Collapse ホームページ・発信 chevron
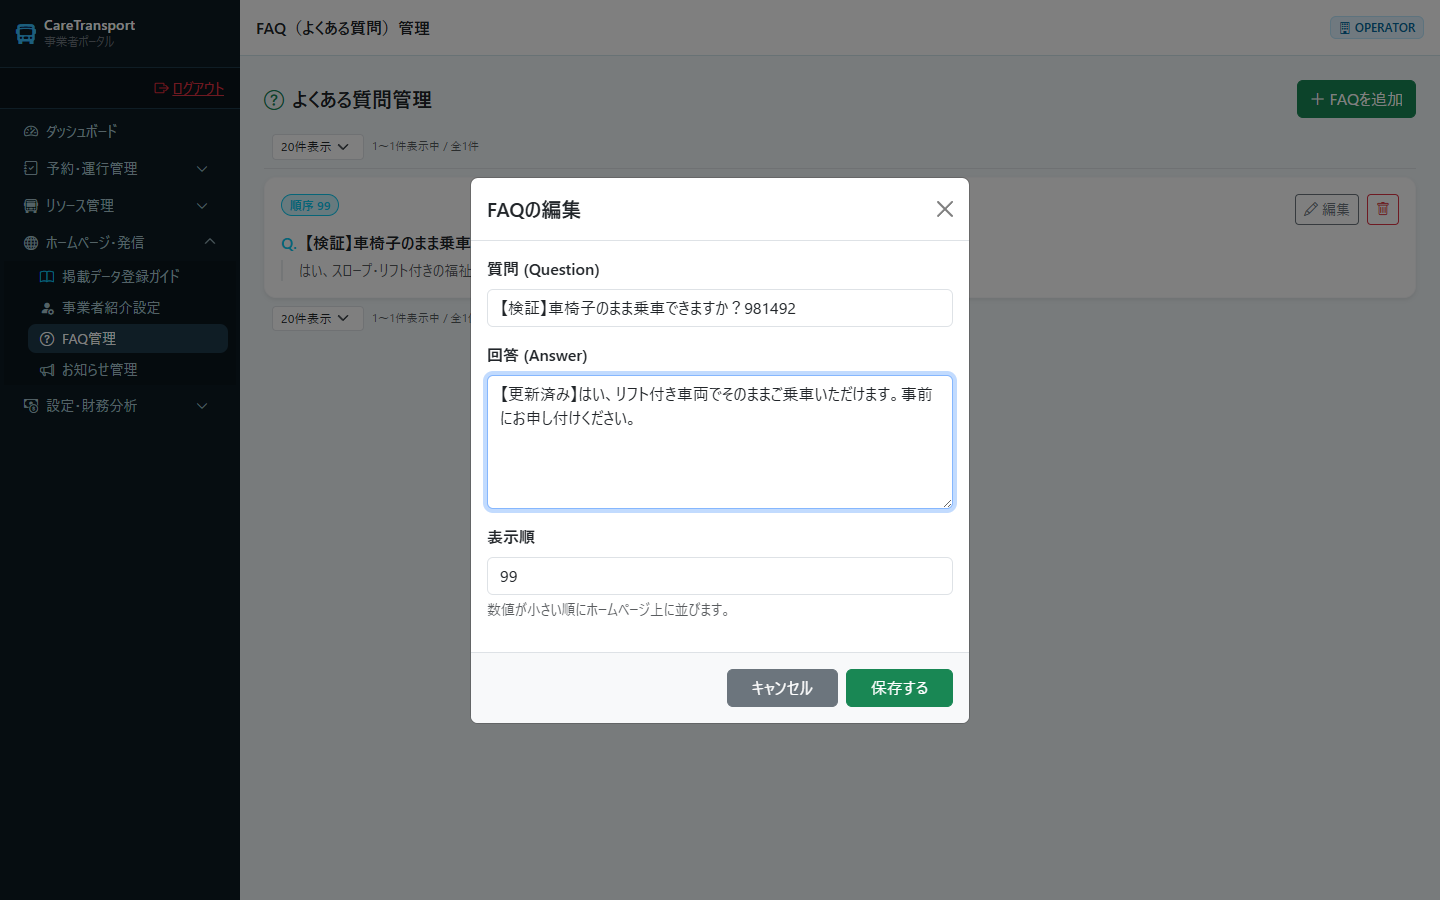The width and height of the screenshot is (1440, 900). tap(209, 242)
